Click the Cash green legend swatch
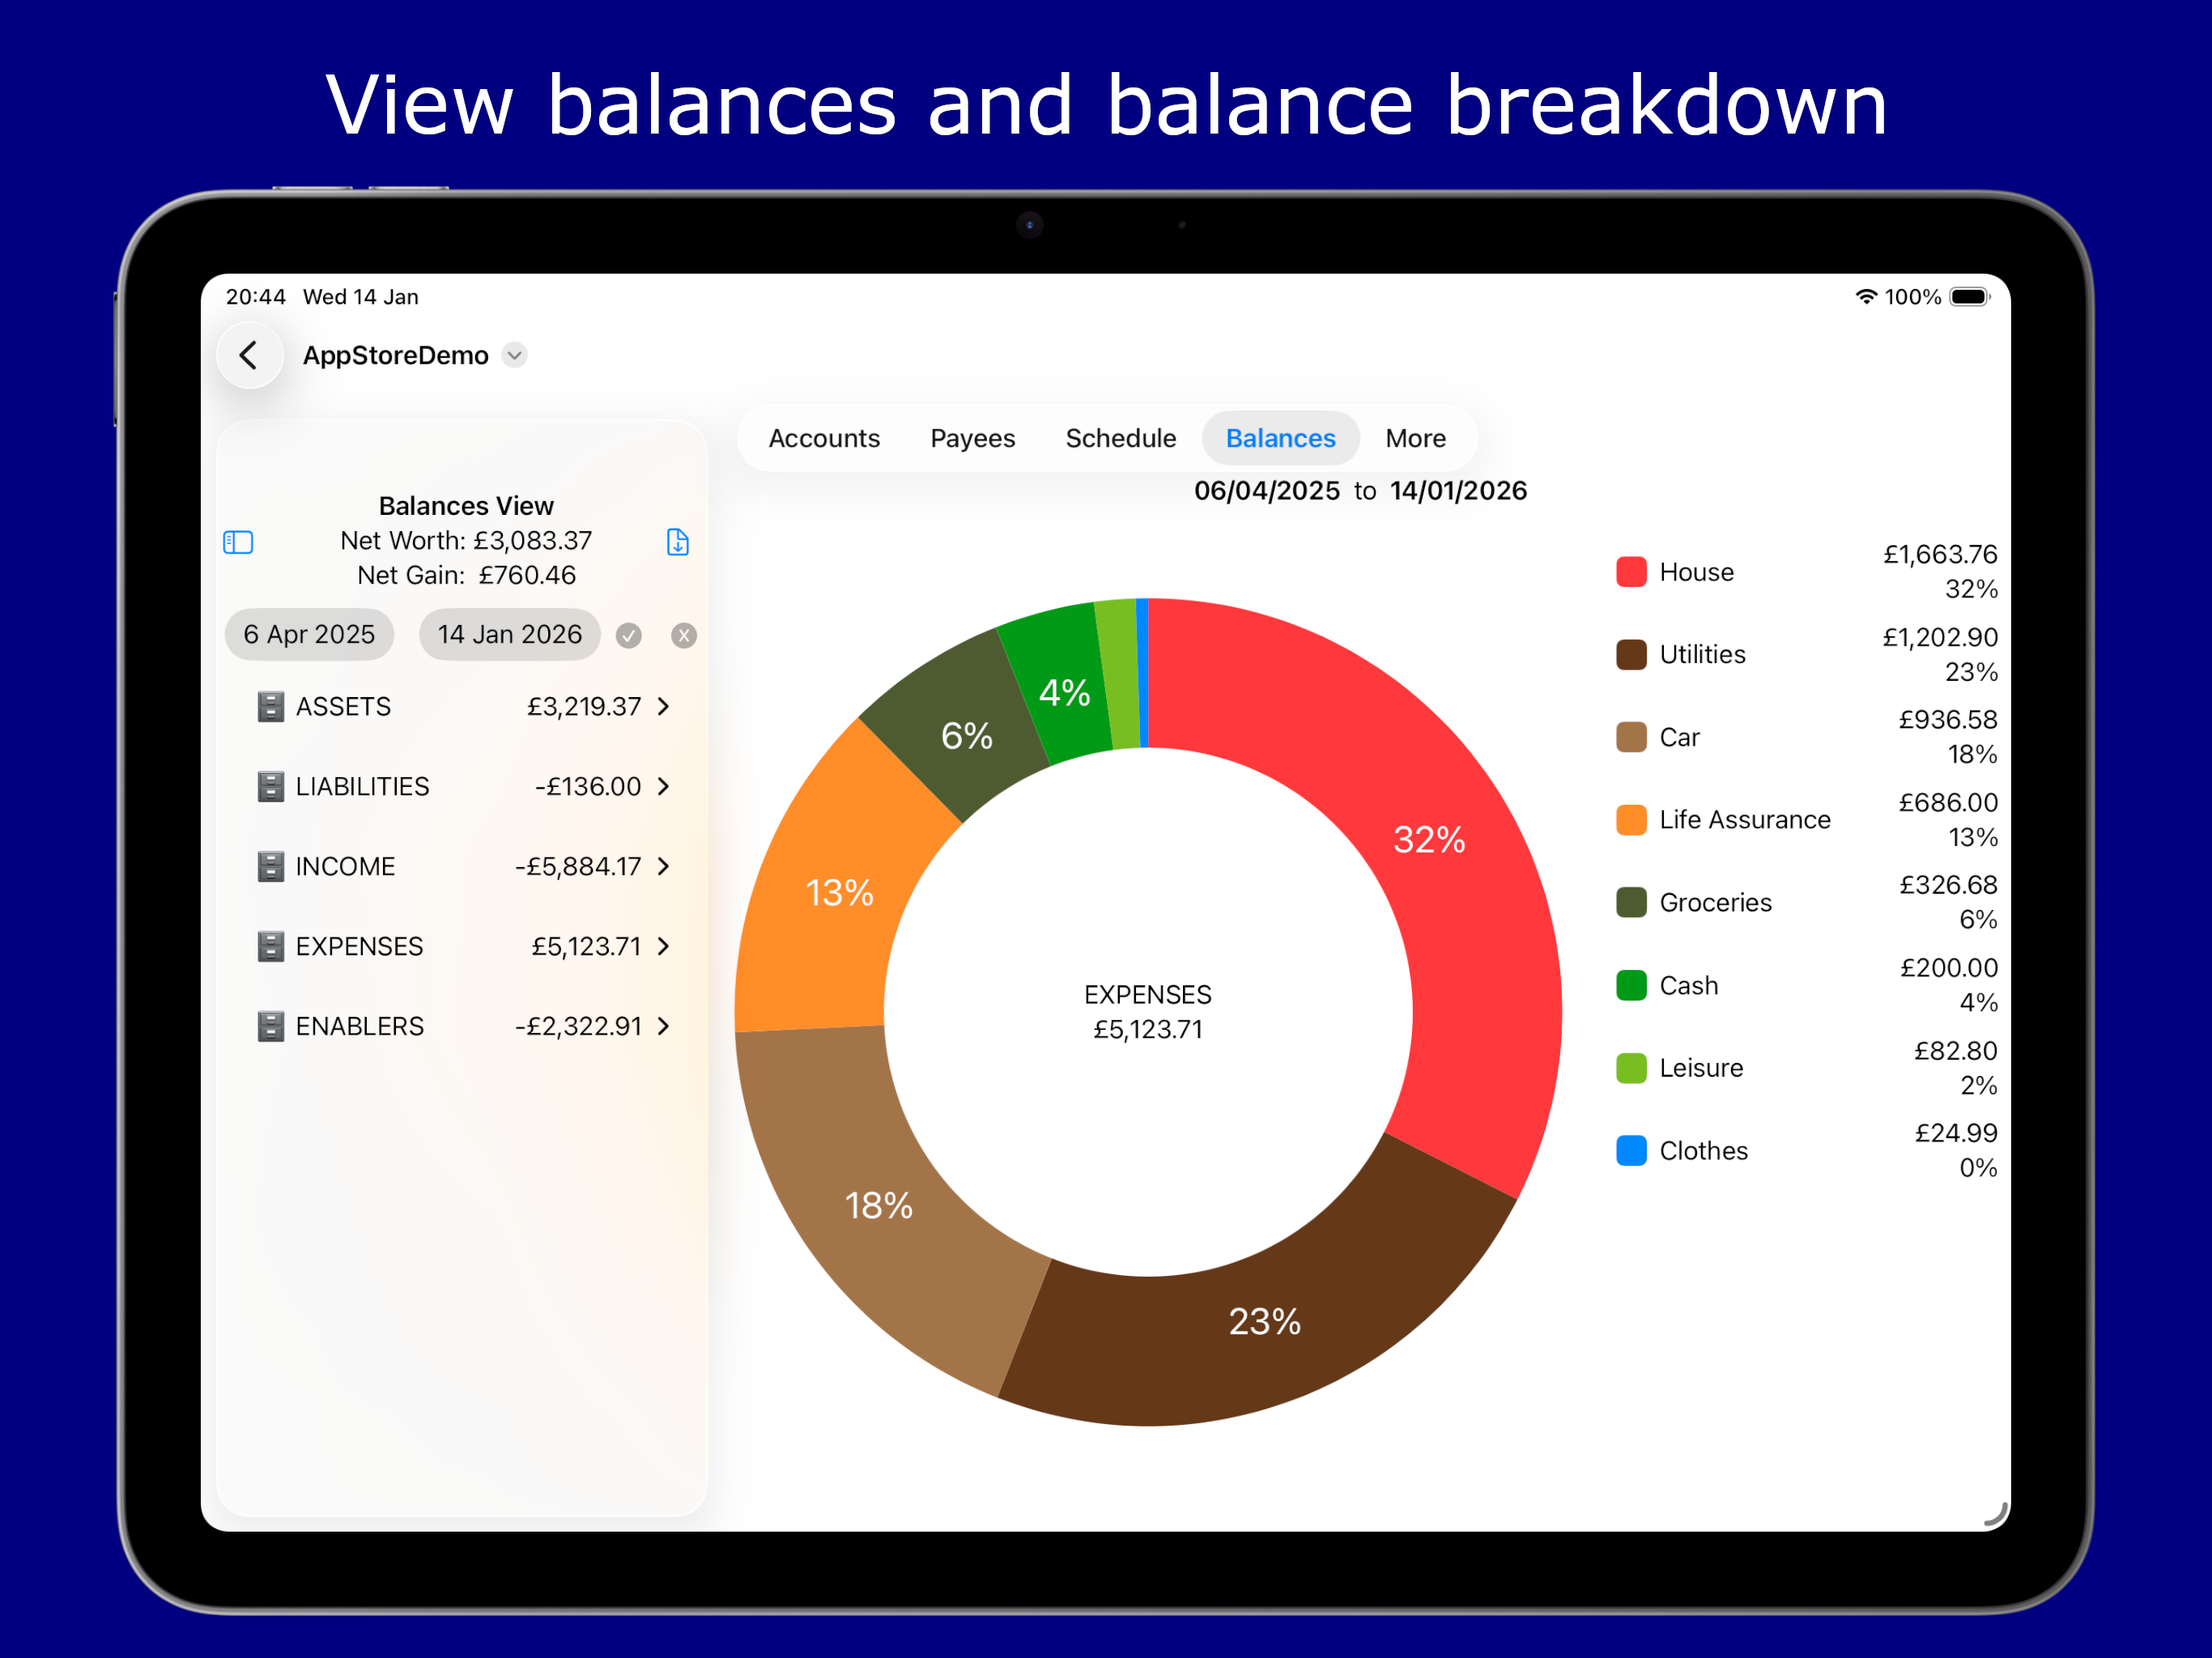 tap(1632, 985)
